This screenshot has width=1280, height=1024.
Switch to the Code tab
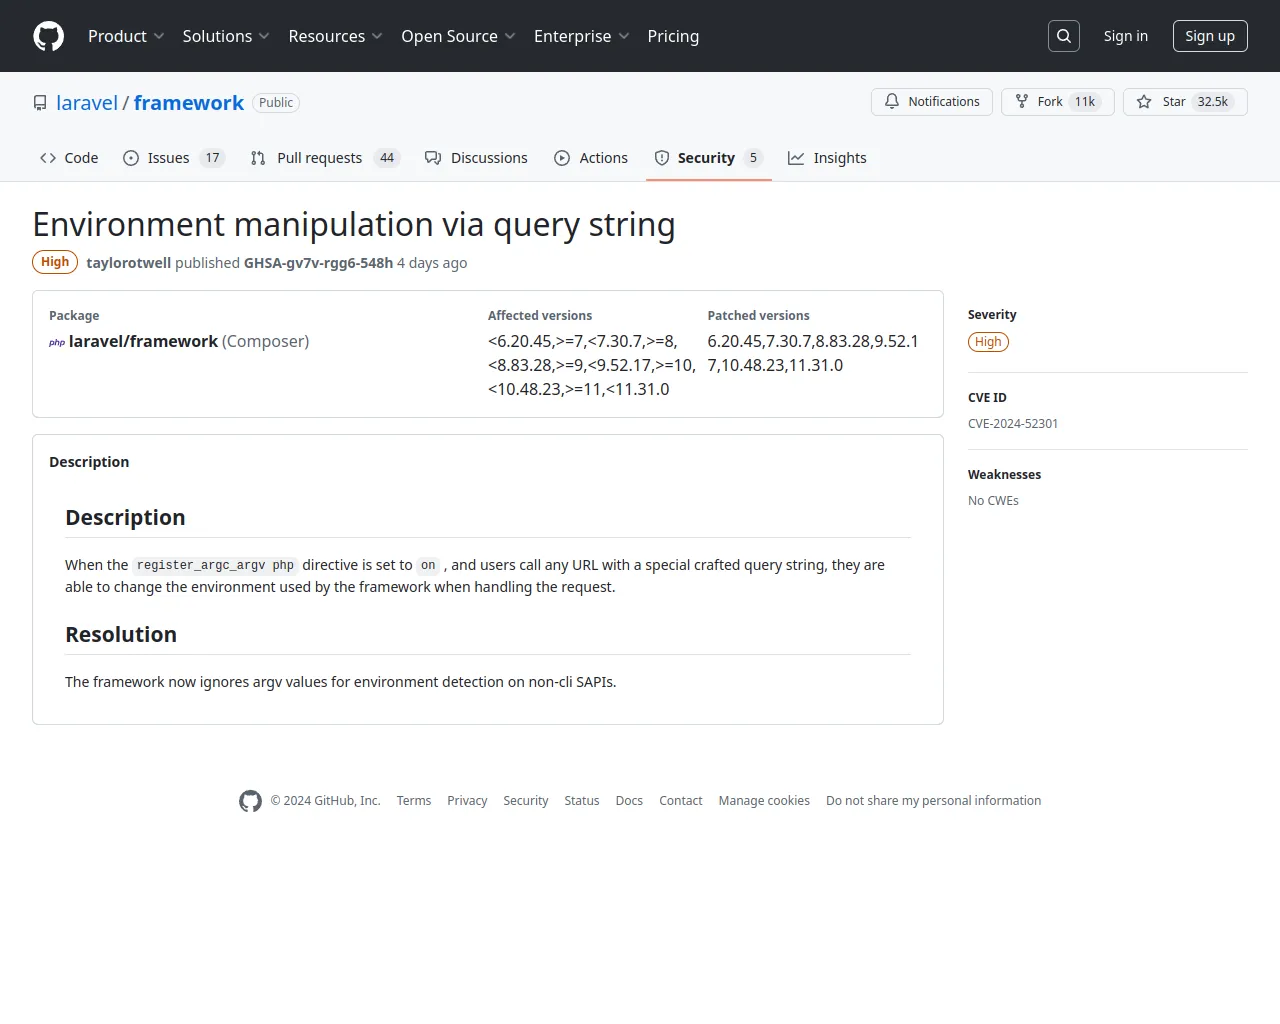pos(69,158)
